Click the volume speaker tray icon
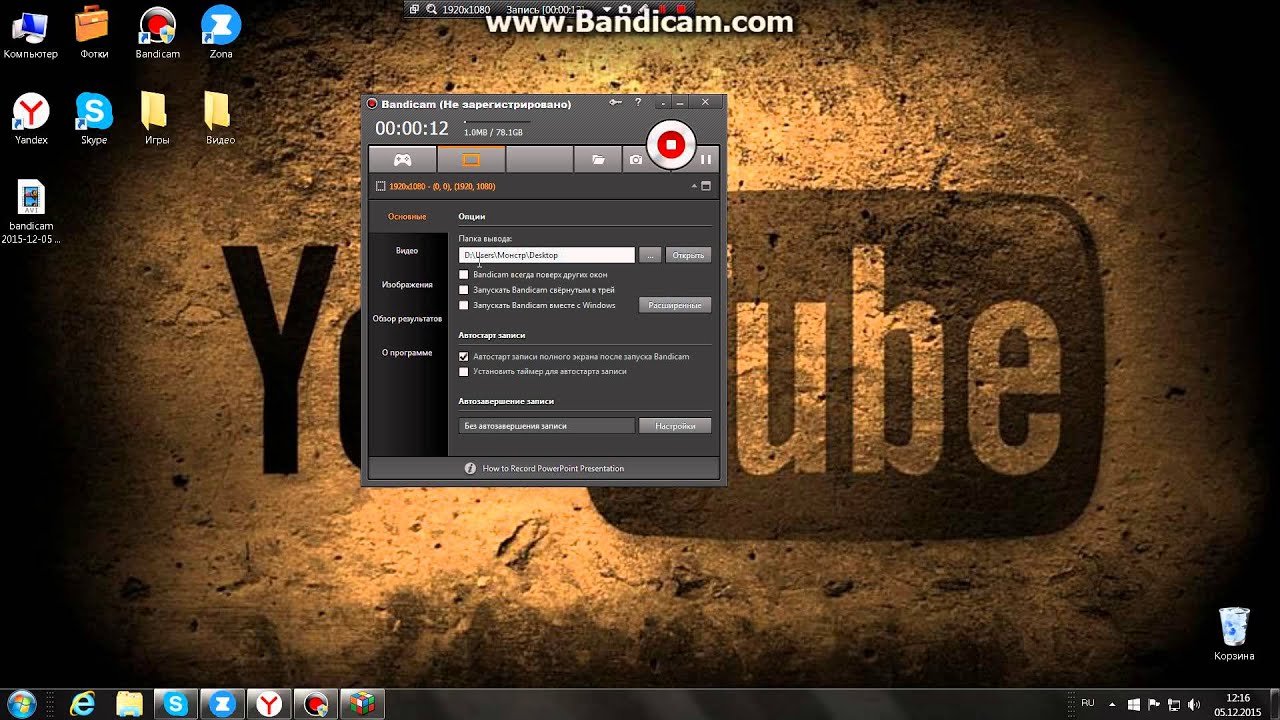 click(x=1194, y=704)
